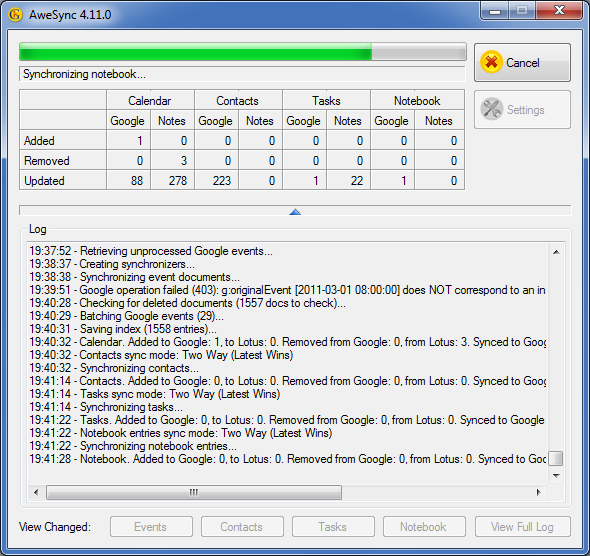590x556 pixels.
Task: View changed Contacts
Action: pos(242,527)
